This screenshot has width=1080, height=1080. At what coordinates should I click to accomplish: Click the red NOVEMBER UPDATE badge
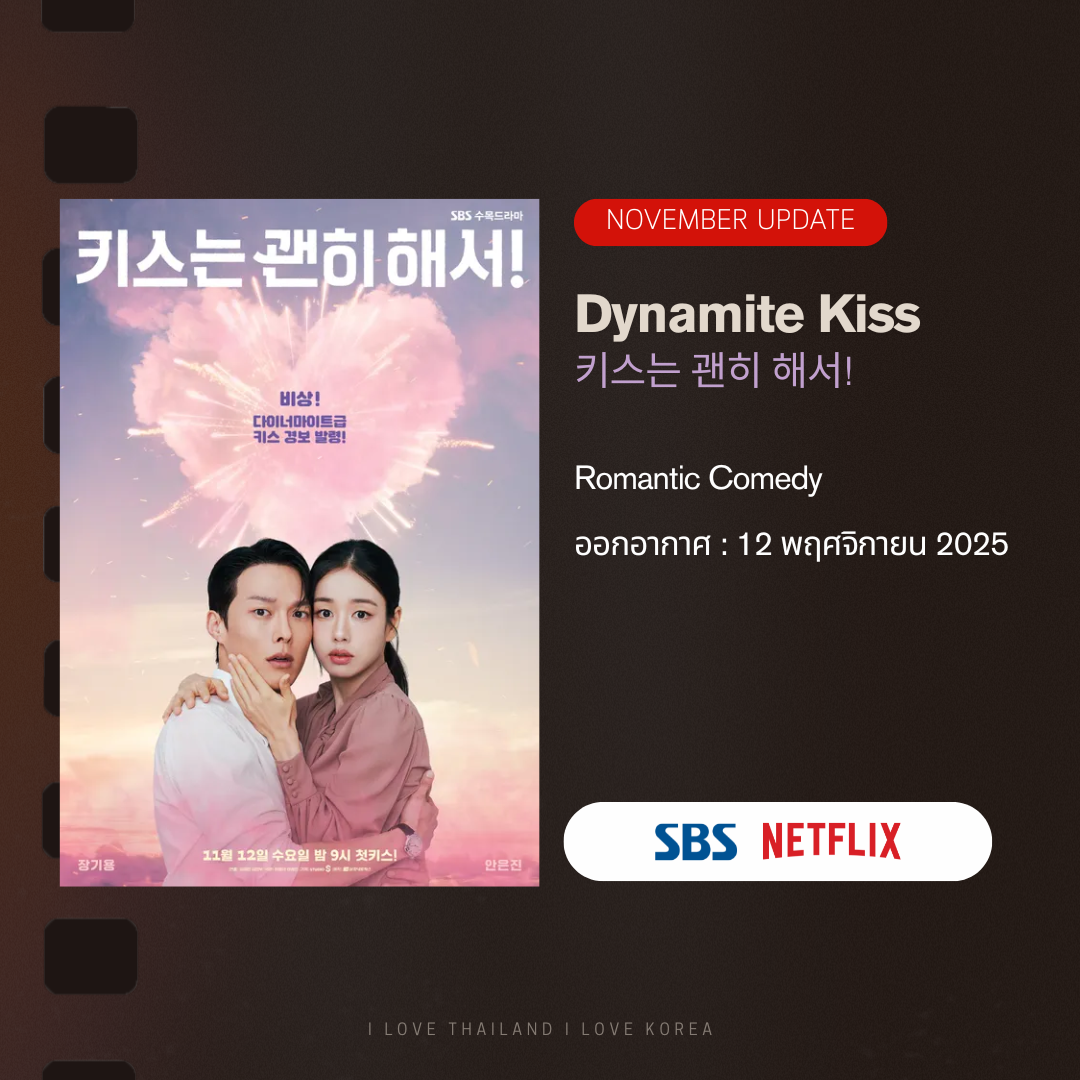coord(730,222)
